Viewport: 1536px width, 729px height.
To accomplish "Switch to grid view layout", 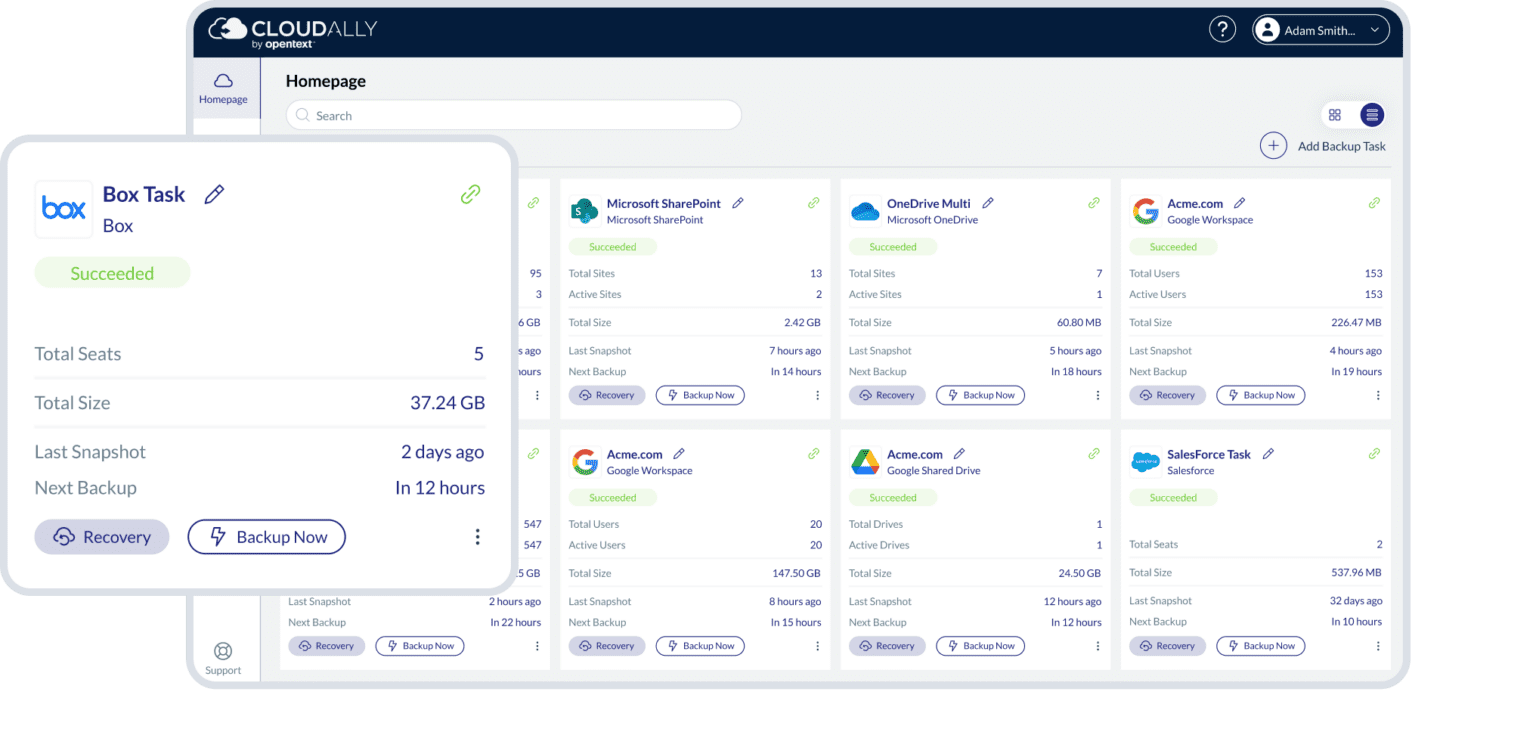I will point(1335,115).
